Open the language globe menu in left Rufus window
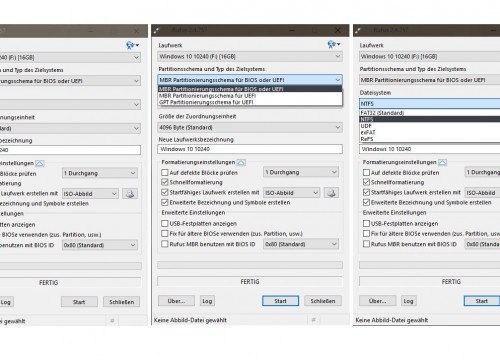500x360 pixels. point(132,45)
